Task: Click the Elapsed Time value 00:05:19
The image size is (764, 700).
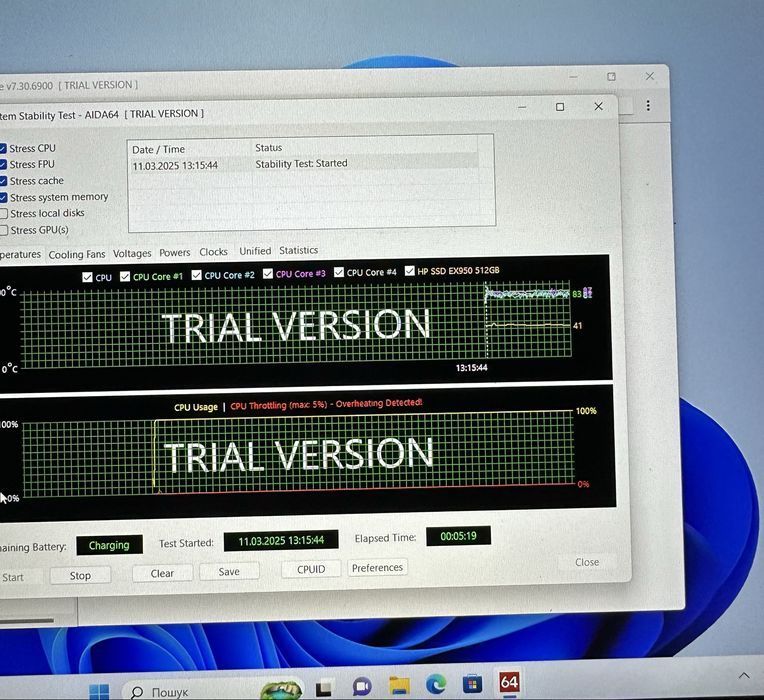Action: tap(458, 536)
